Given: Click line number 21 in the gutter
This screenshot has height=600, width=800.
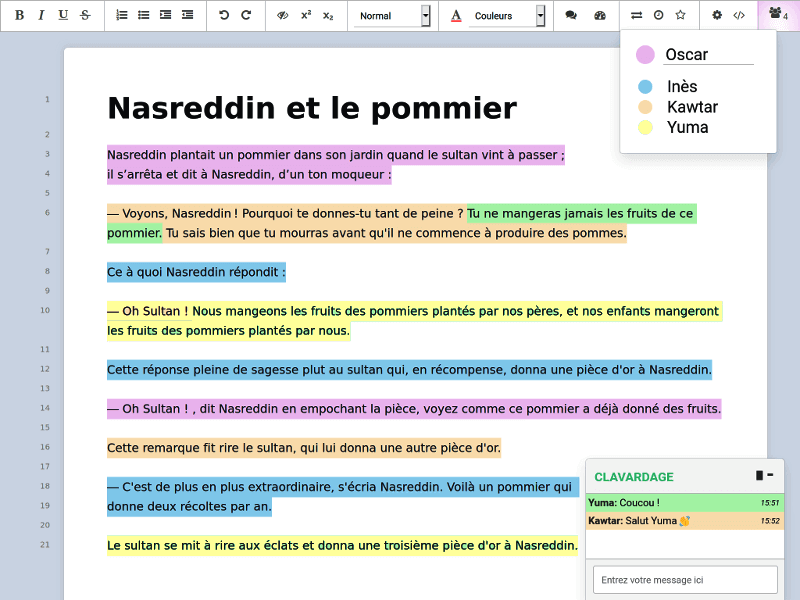Looking at the screenshot, I should tap(45, 544).
